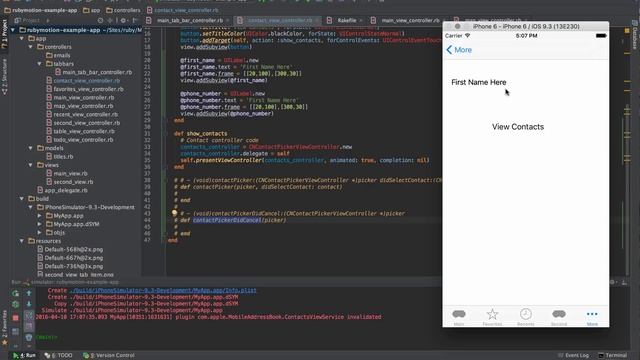Click the def show_contacts line
The image size is (640, 360).
point(200,133)
